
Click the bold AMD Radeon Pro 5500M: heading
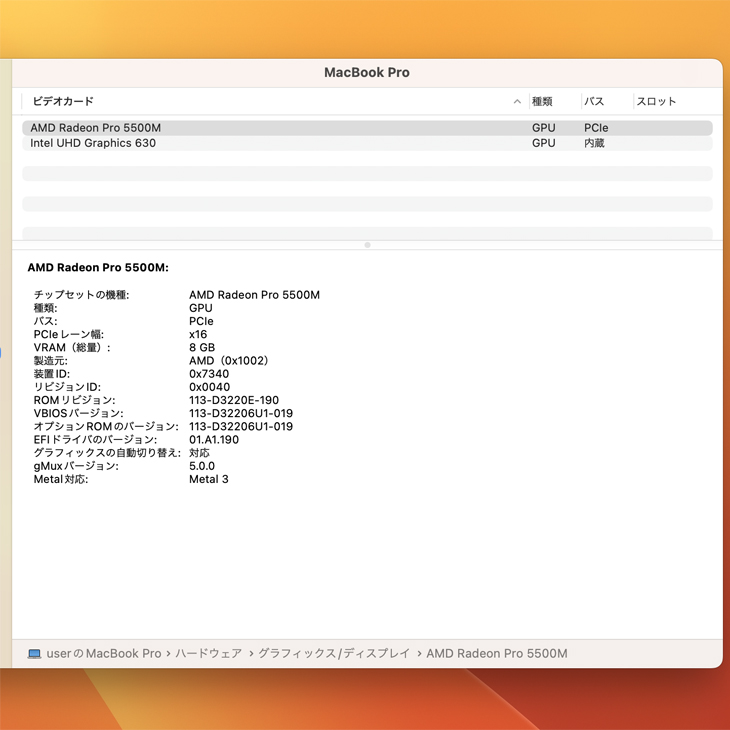[x=98, y=268]
